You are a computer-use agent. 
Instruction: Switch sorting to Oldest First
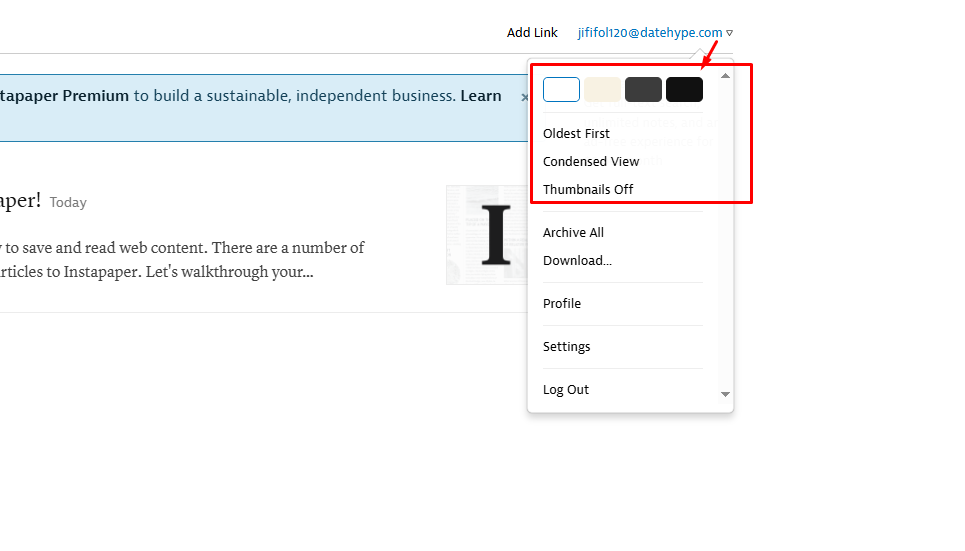[576, 133]
